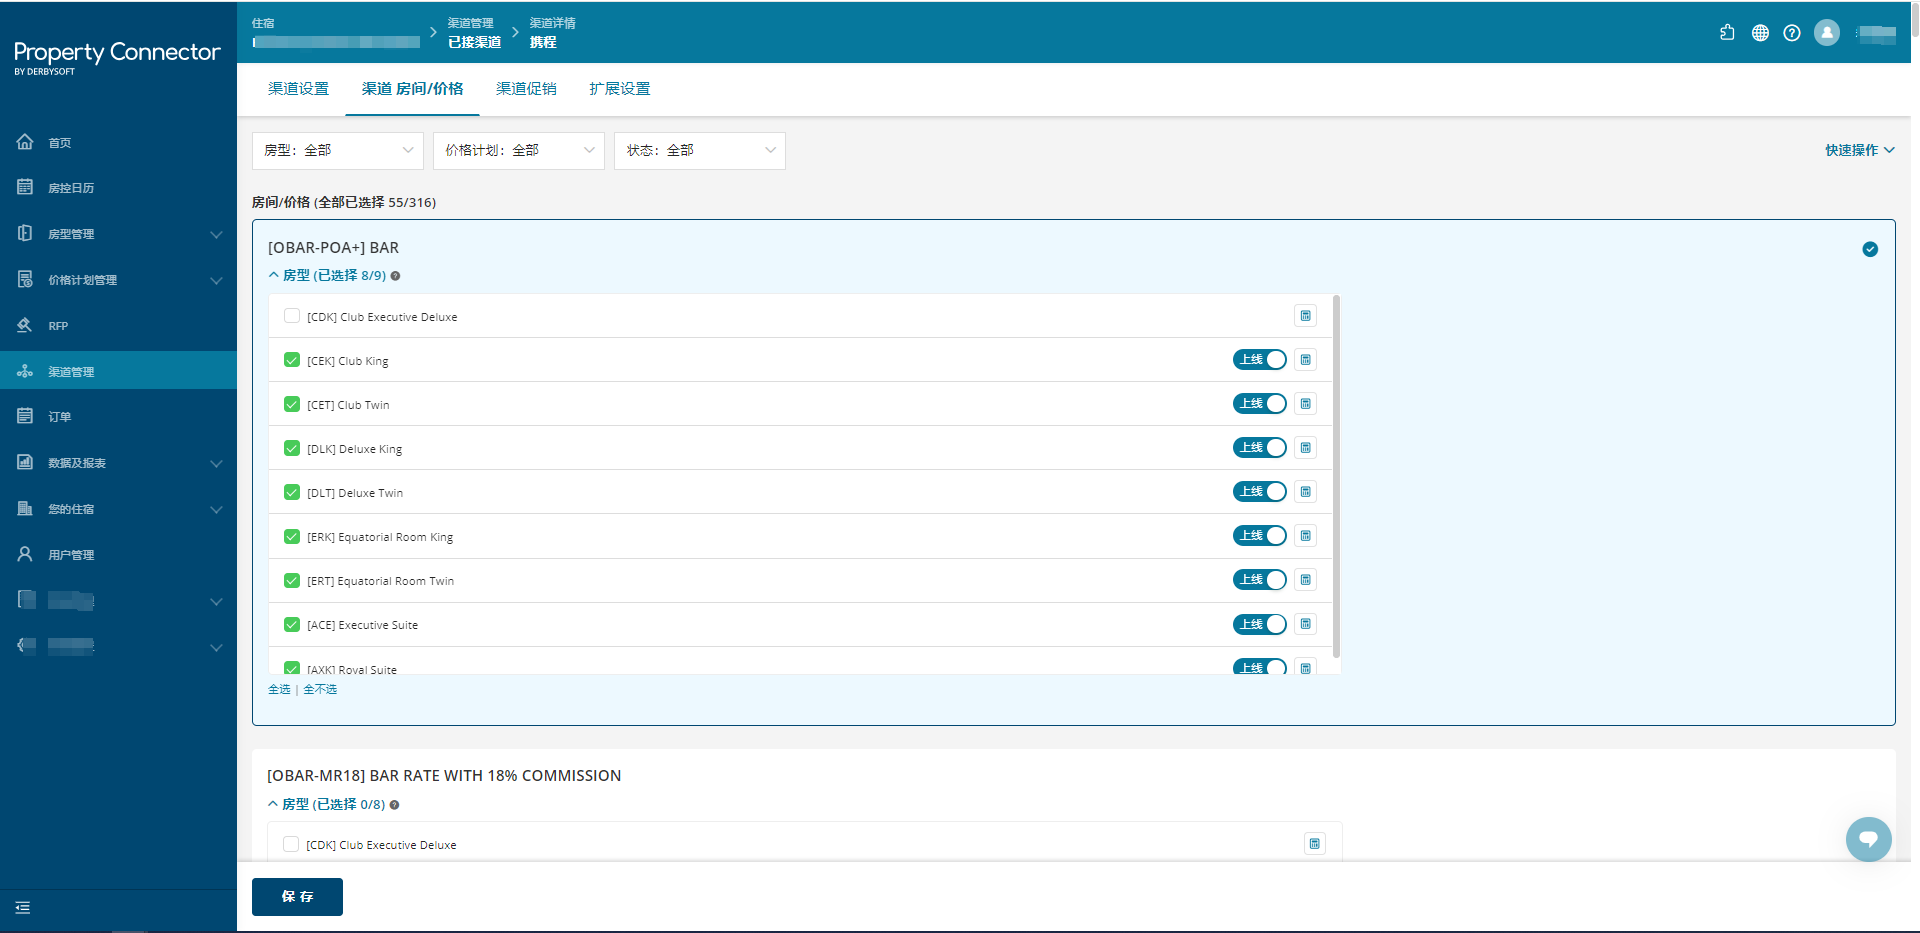Image resolution: width=1920 pixels, height=933 pixels.
Task: Click the 房型管理 sidebar icon
Action: click(x=25, y=233)
